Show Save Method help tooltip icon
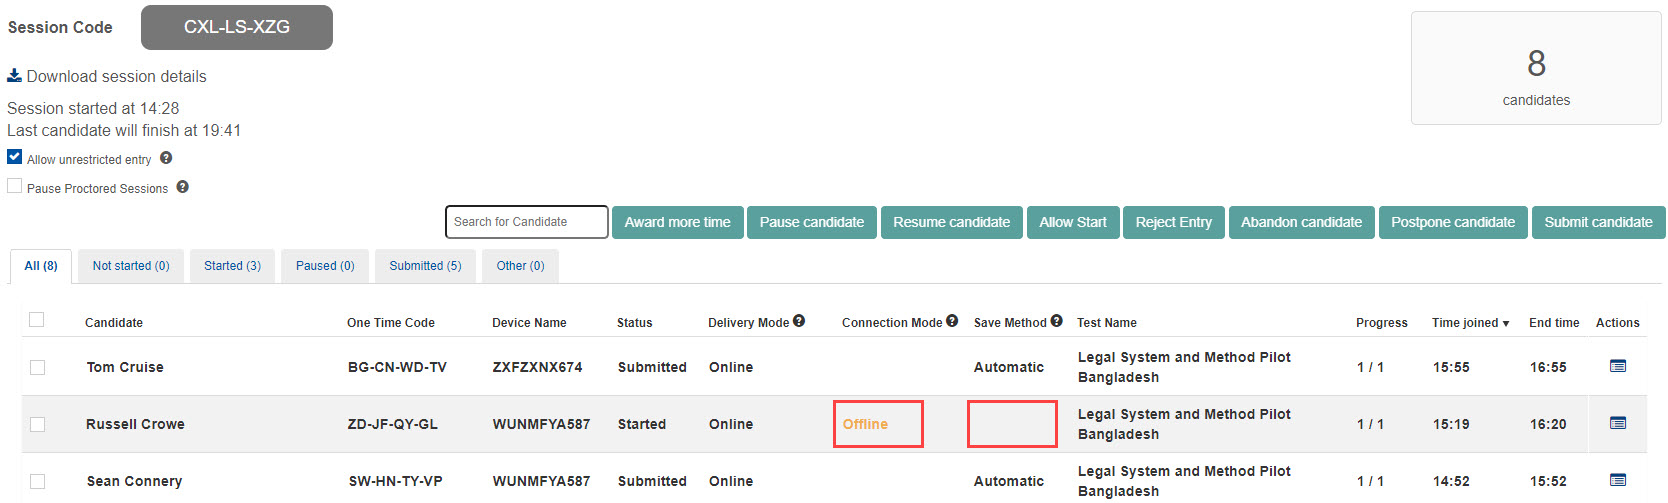 1056,321
